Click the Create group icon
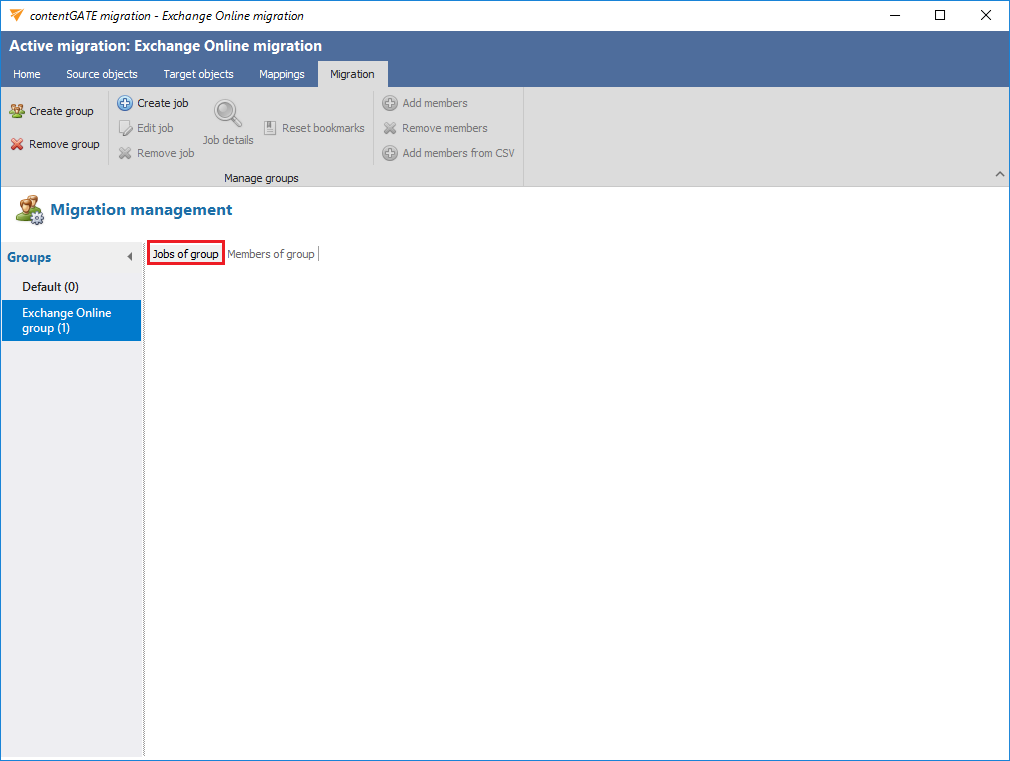This screenshot has height=761, width=1010. point(17,111)
